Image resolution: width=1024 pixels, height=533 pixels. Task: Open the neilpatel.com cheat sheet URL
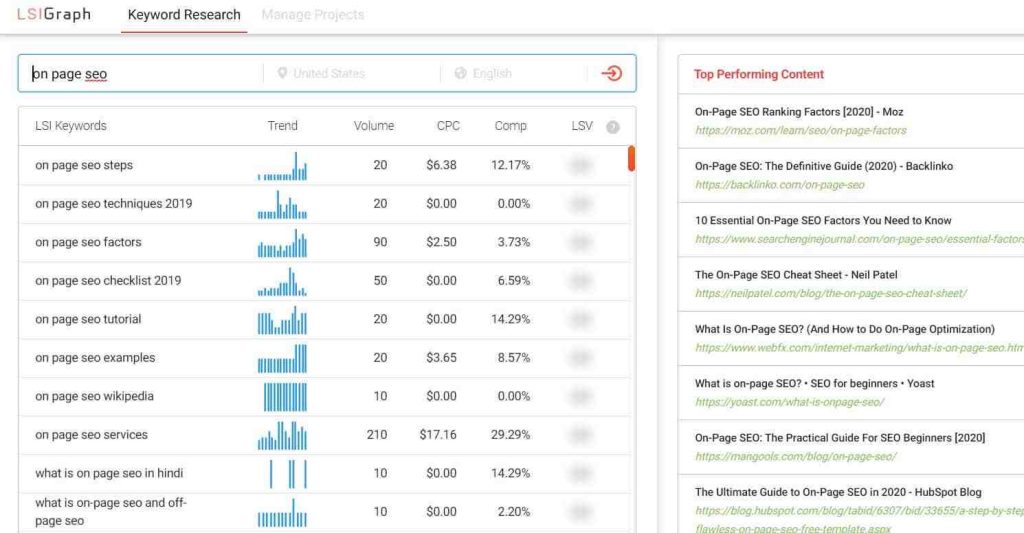(x=831, y=293)
